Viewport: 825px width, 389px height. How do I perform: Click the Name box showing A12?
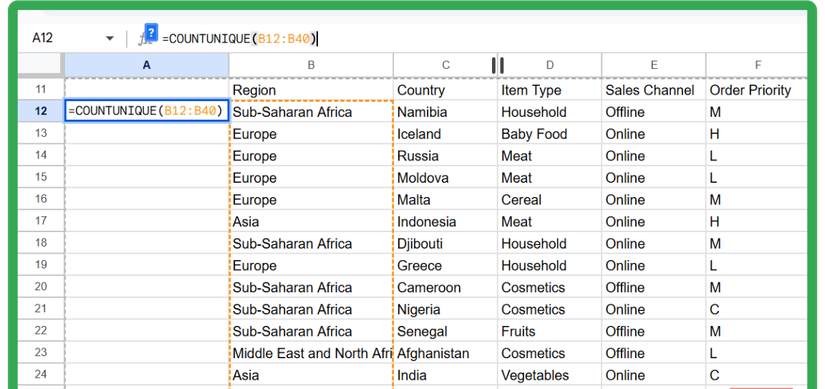point(43,38)
